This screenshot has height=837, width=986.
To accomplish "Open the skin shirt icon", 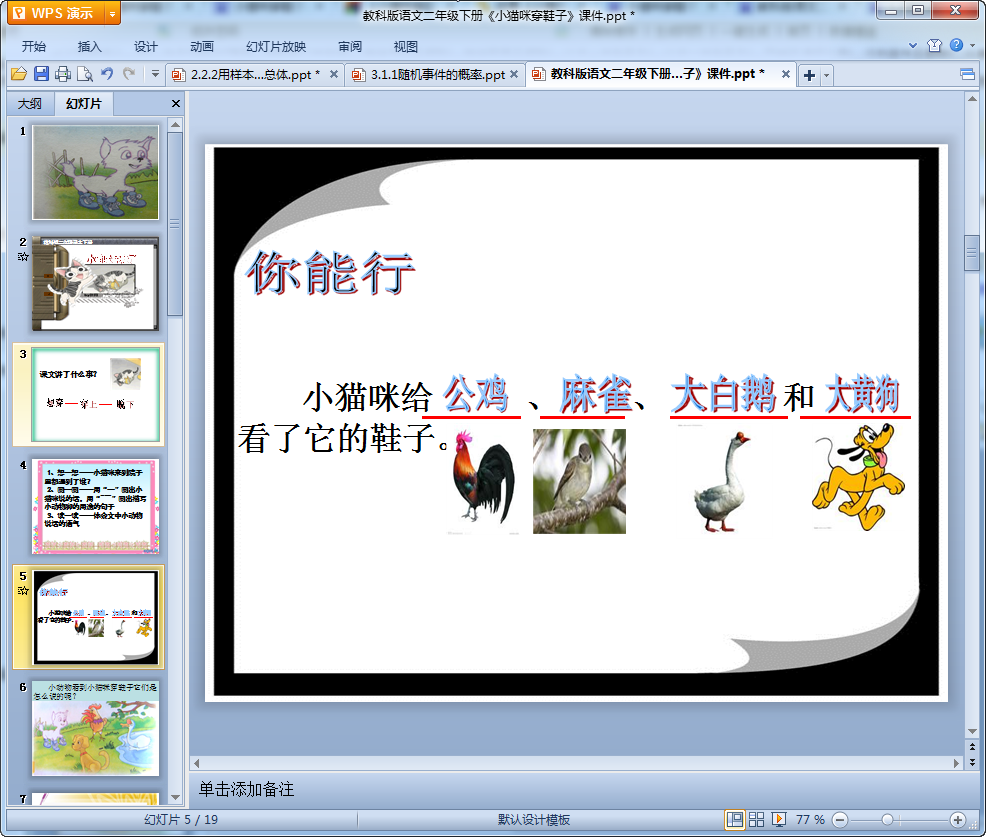I will pos(934,45).
